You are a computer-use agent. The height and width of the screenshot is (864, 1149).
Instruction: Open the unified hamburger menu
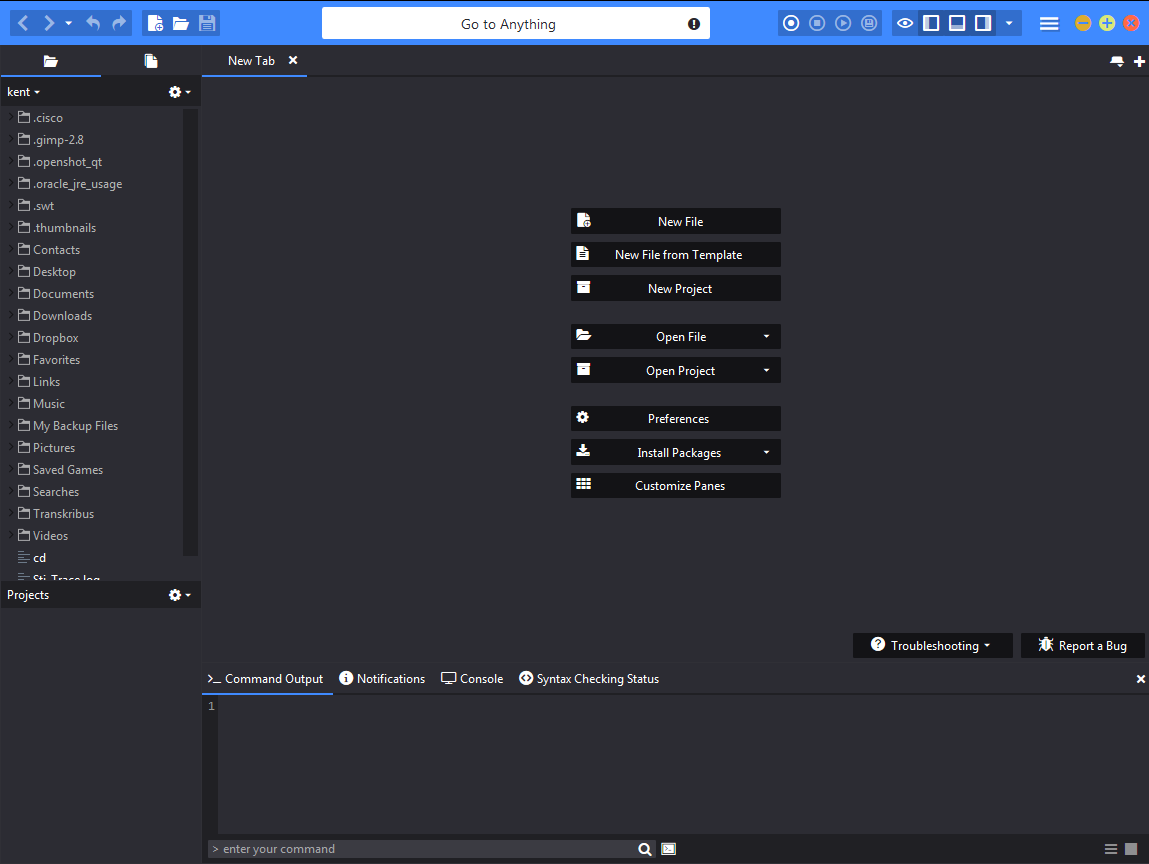pyautogui.click(x=1048, y=22)
